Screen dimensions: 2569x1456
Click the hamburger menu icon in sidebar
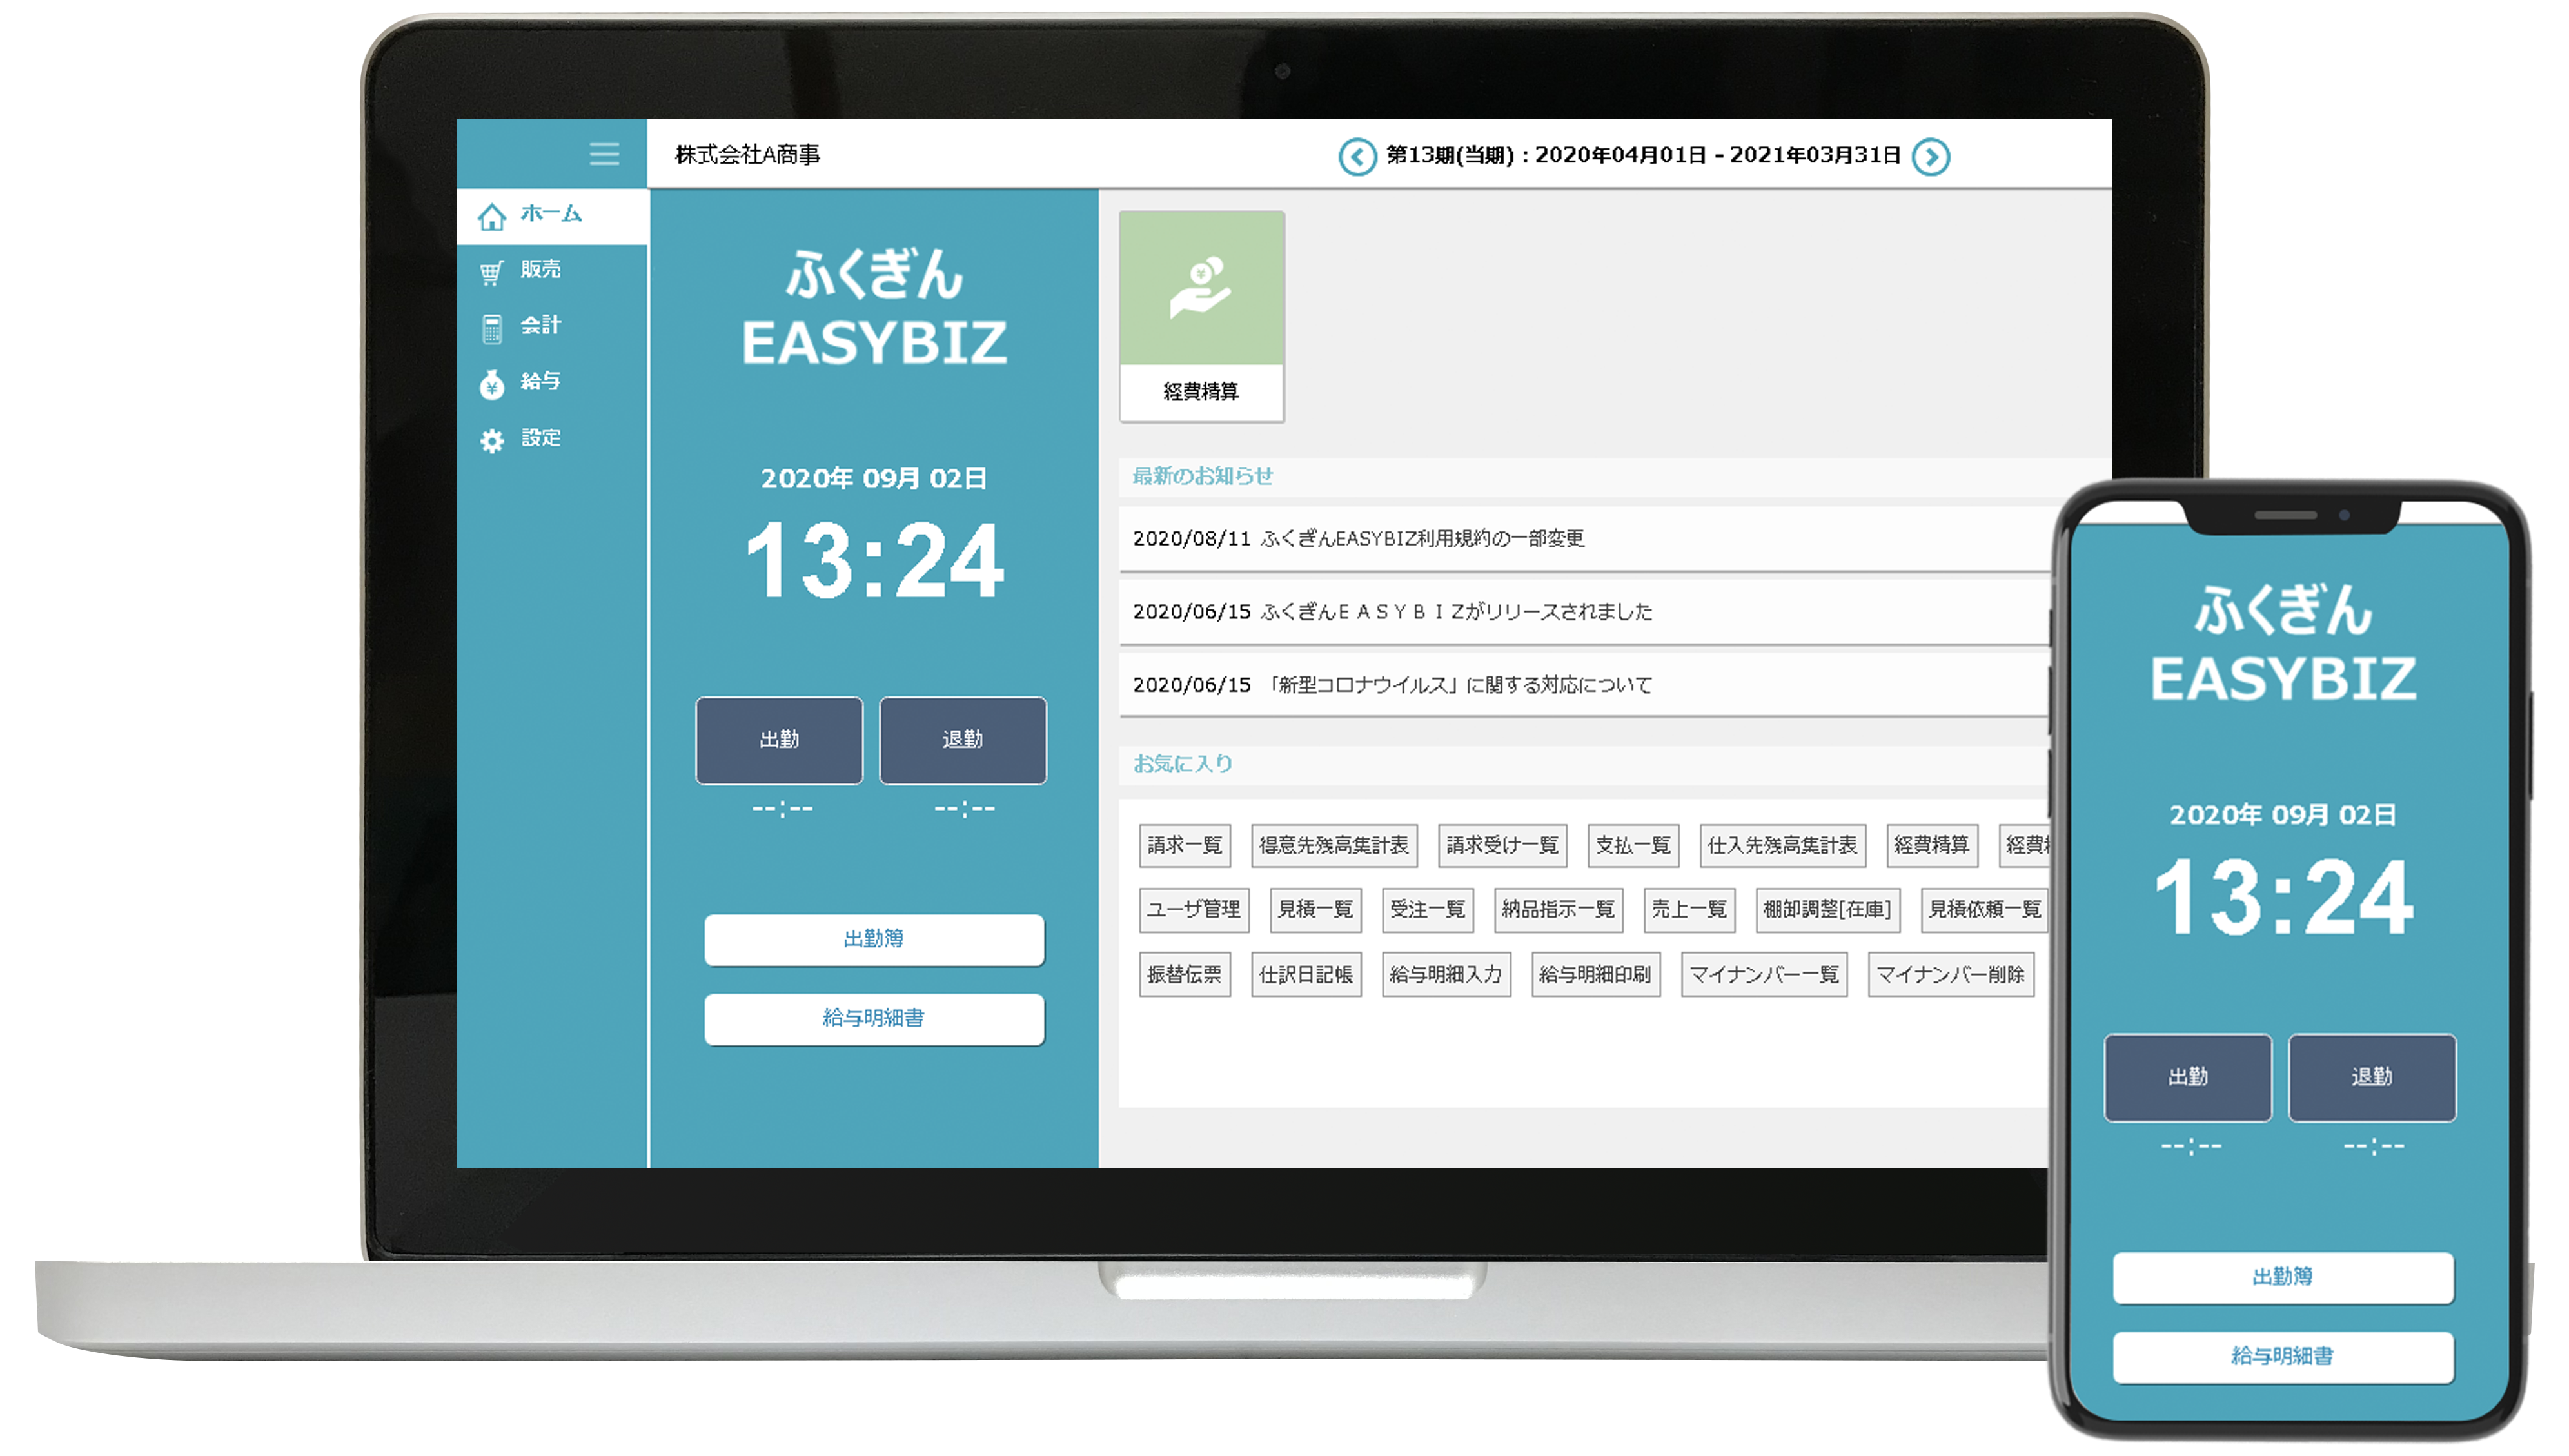[x=604, y=154]
